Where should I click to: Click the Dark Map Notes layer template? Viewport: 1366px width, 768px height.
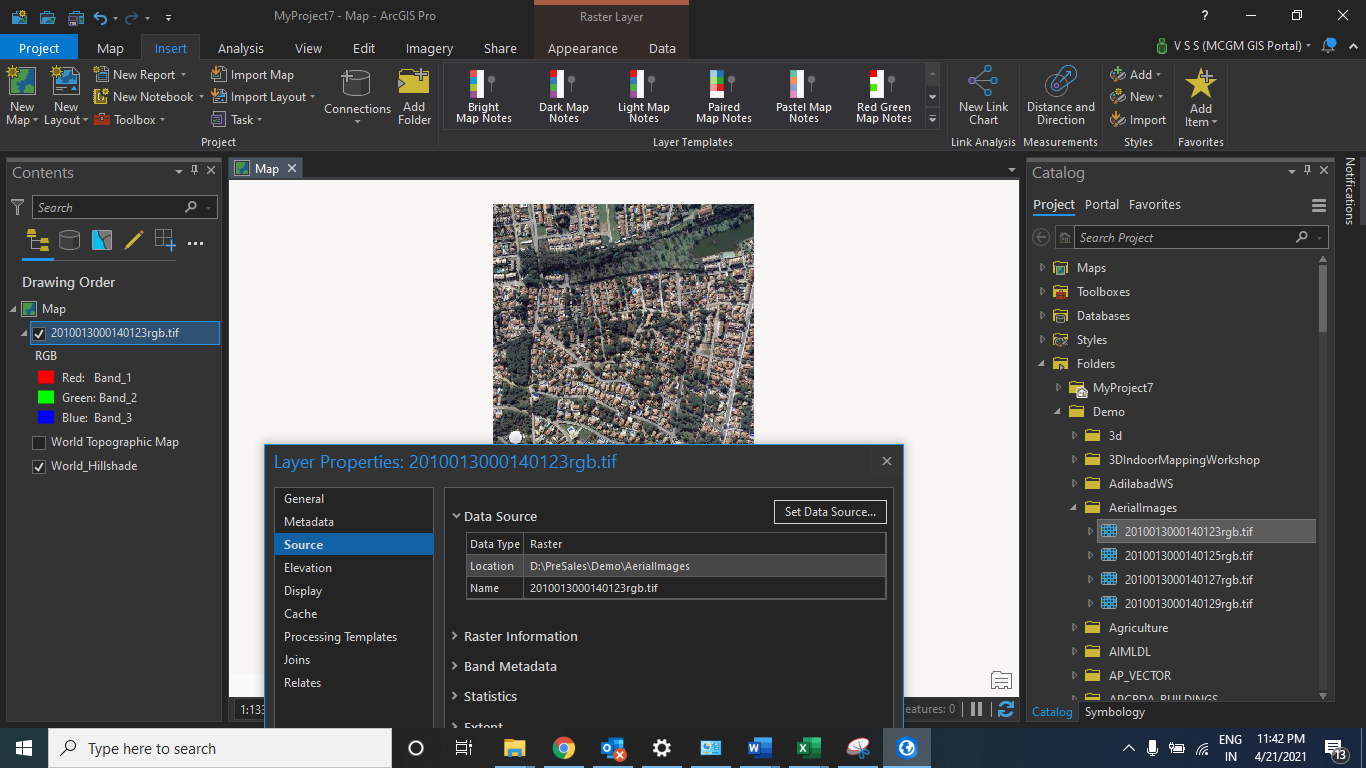click(562, 95)
